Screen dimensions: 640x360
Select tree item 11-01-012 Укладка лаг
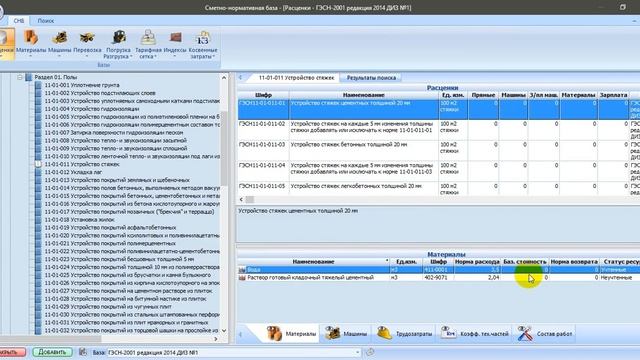click(73, 172)
